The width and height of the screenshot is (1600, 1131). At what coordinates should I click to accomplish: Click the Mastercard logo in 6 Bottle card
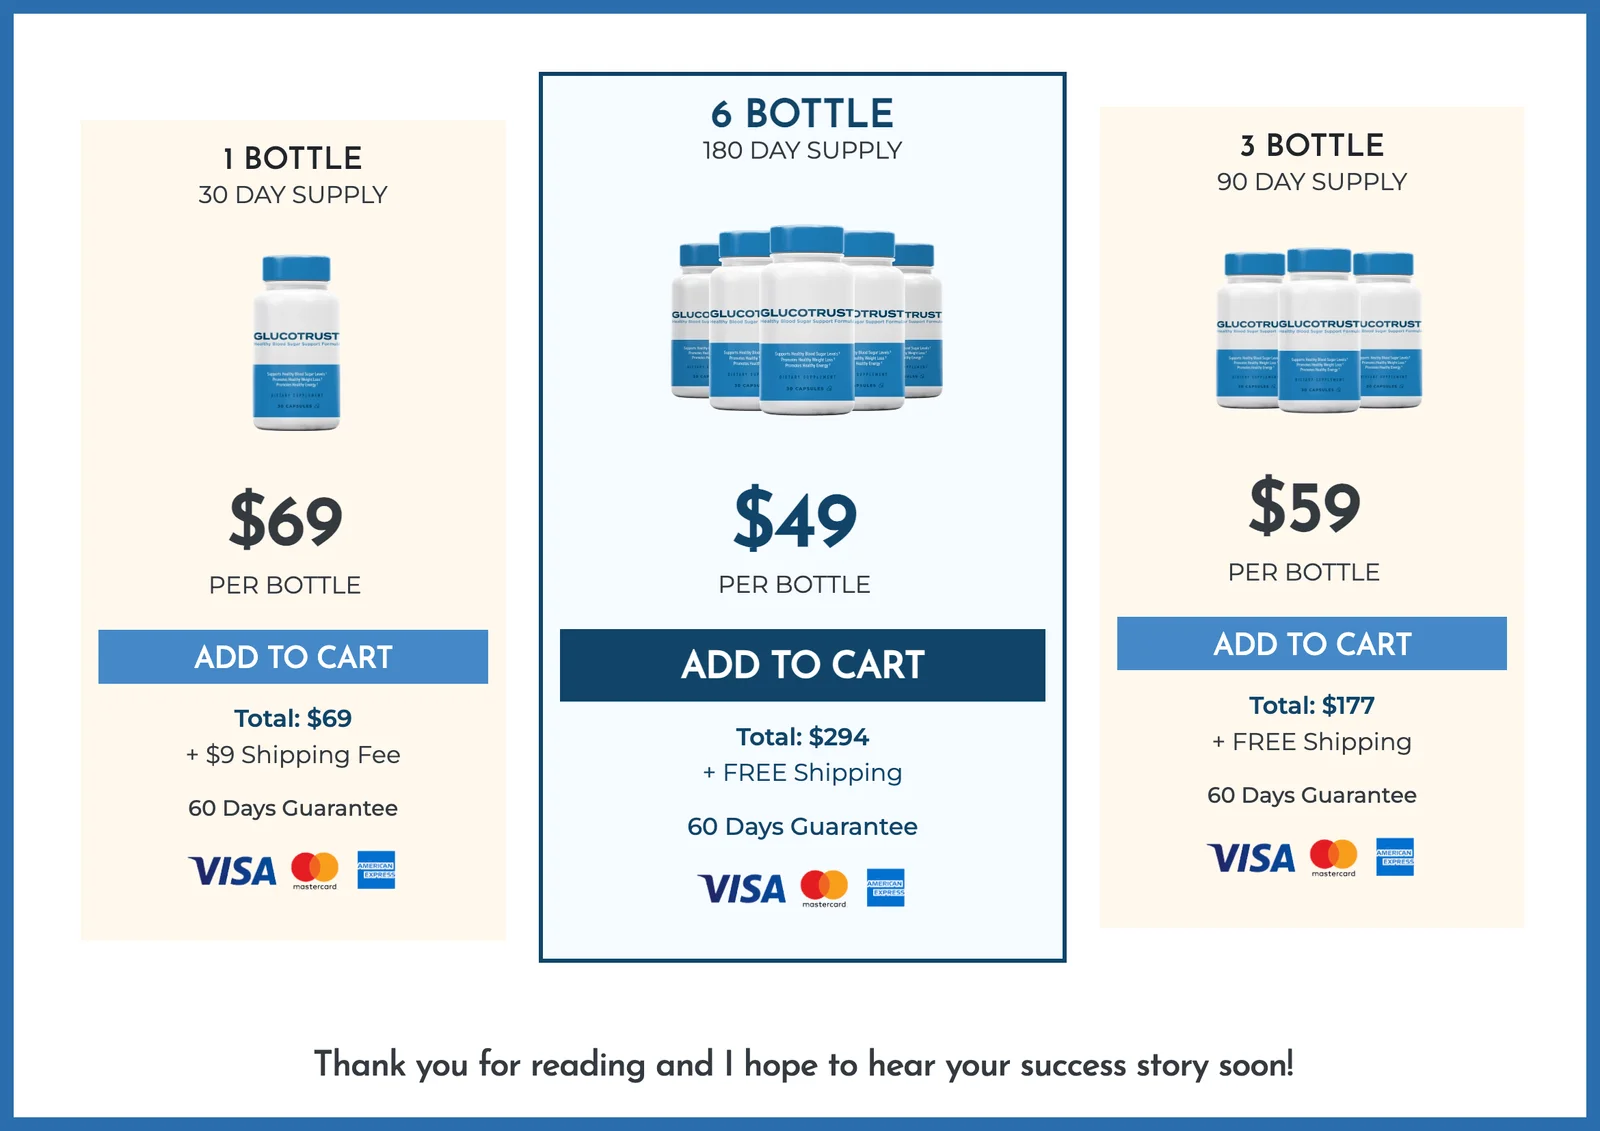click(x=824, y=888)
